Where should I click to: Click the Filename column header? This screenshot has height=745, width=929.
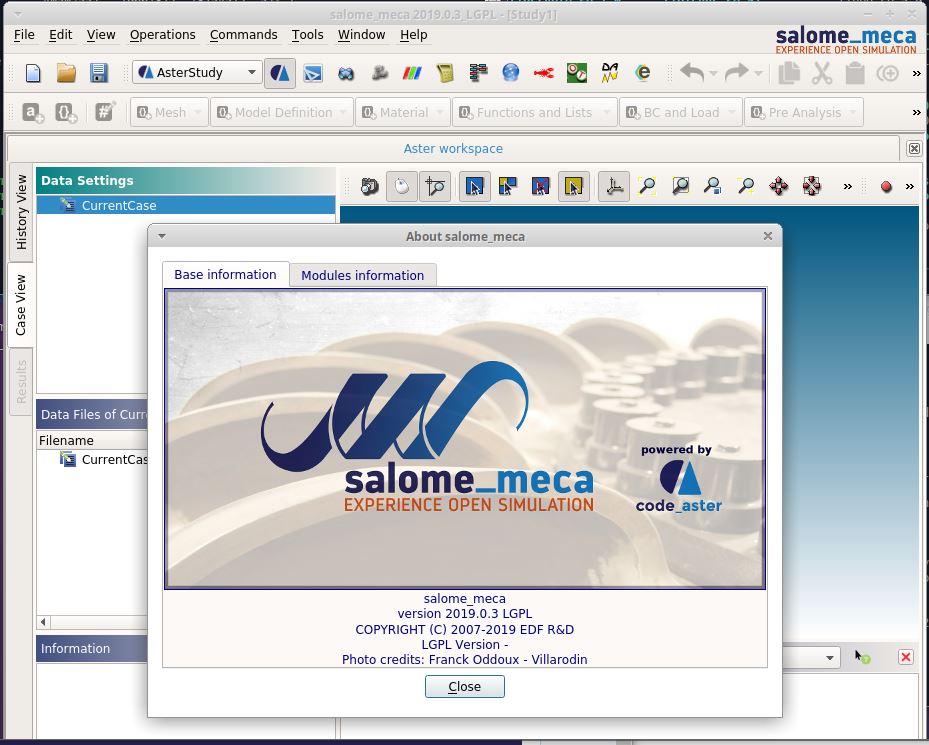click(92, 440)
